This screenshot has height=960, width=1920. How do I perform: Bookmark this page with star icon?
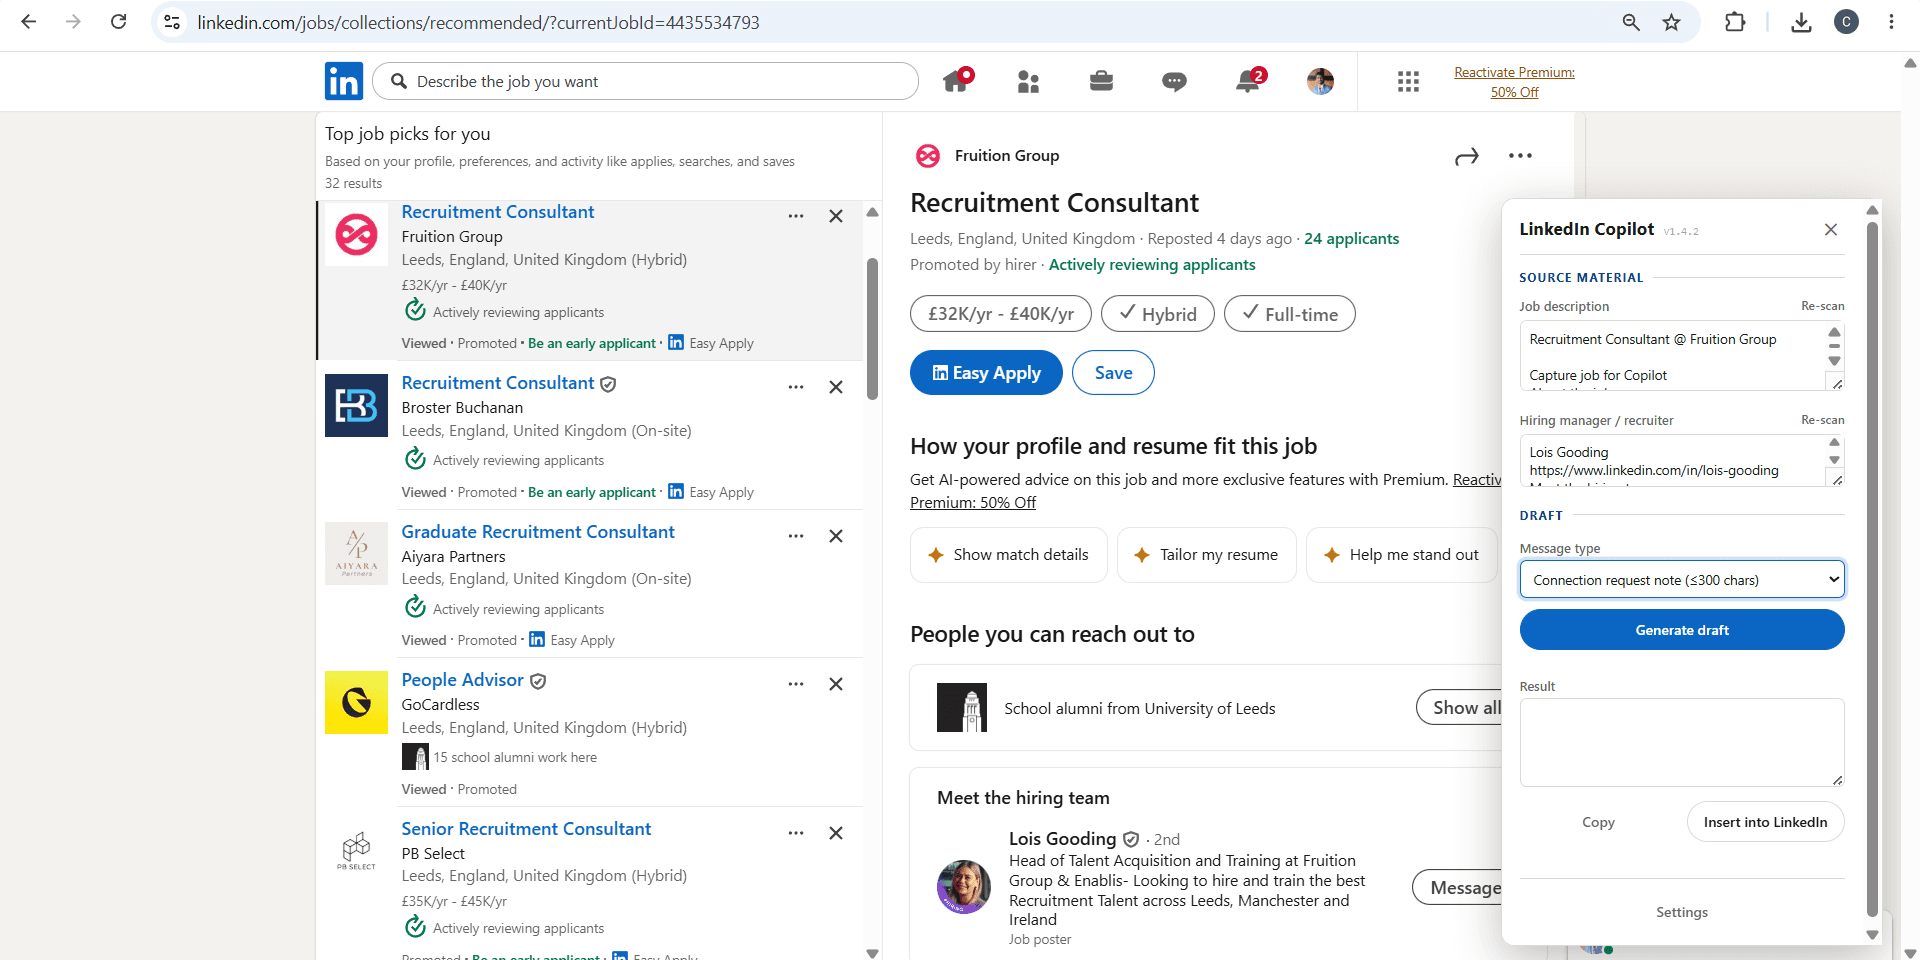click(1671, 22)
